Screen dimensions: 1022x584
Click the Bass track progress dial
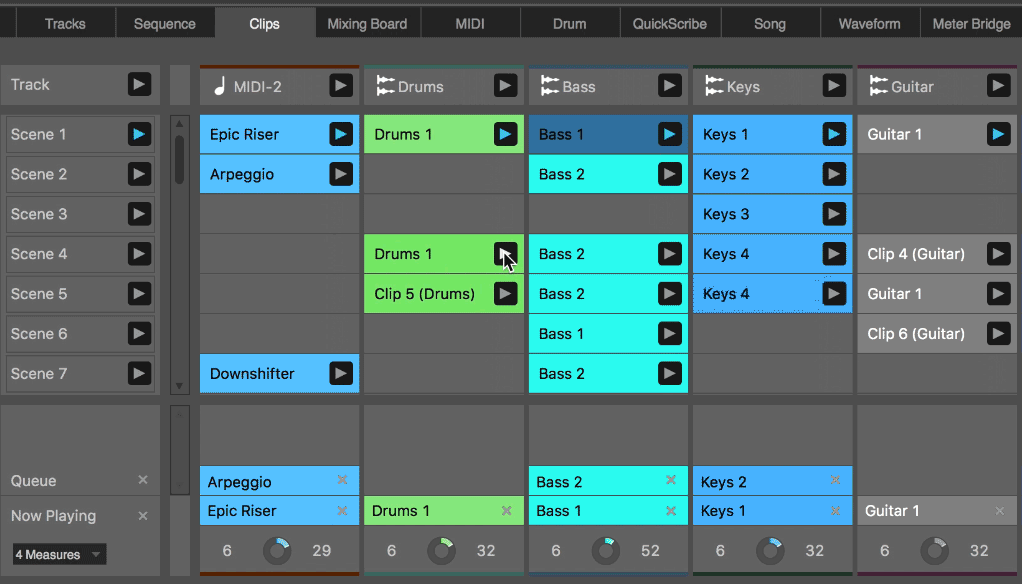click(605, 550)
